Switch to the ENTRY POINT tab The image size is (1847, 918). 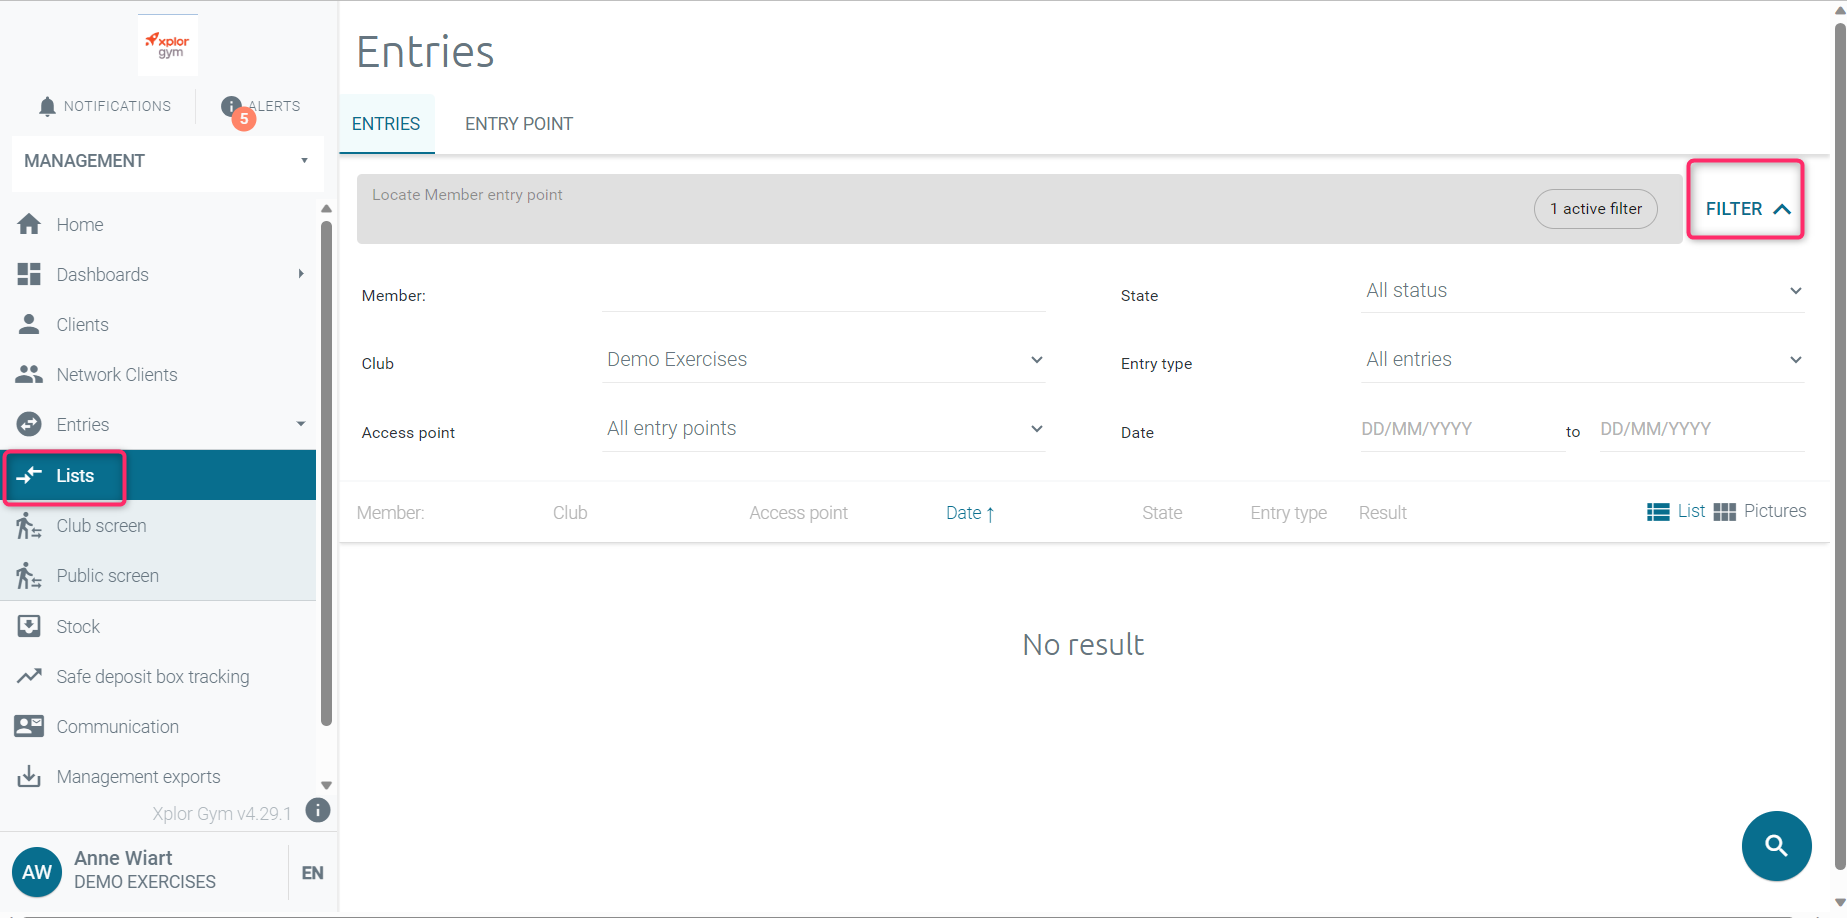[x=518, y=124]
